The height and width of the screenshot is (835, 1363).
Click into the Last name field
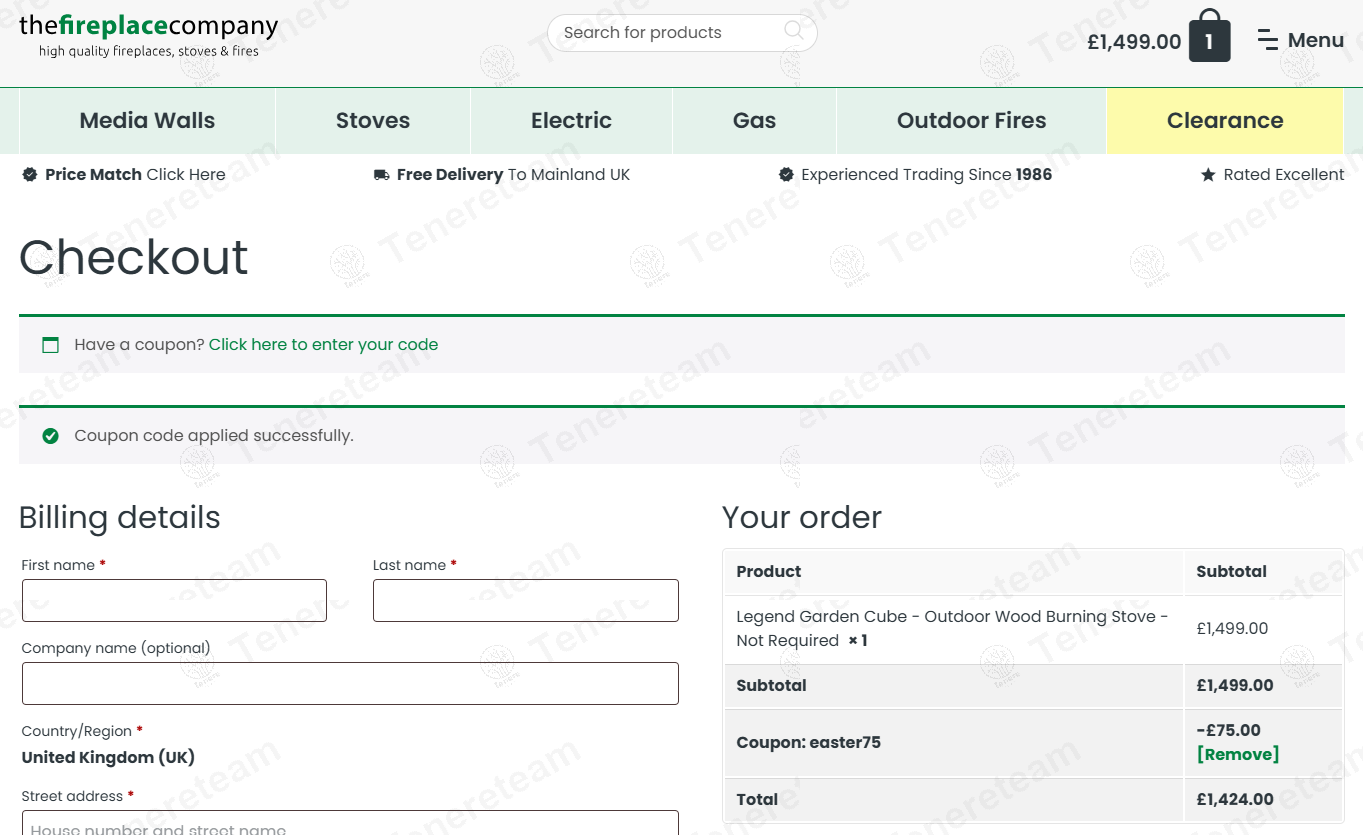tap(525, 600)
